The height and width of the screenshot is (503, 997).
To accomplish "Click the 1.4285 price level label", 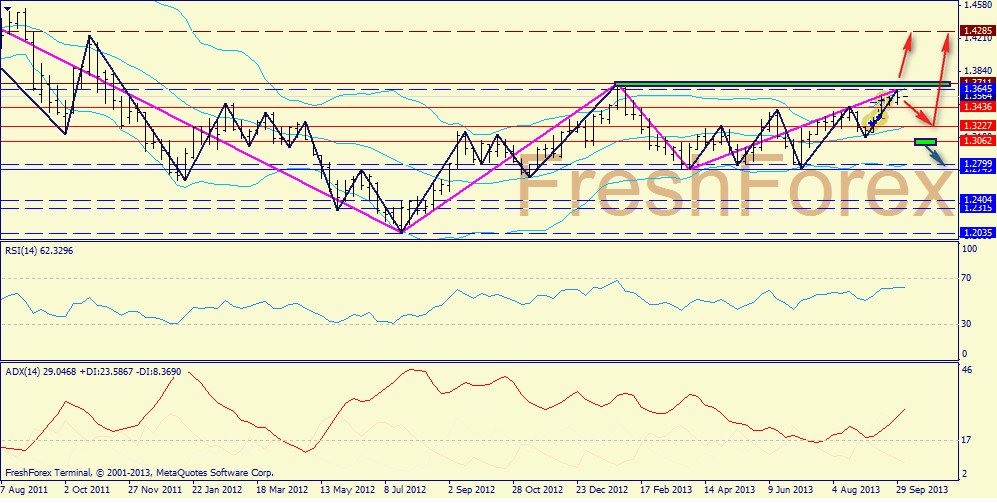I will pyautogui.click(x=978, y=31).
